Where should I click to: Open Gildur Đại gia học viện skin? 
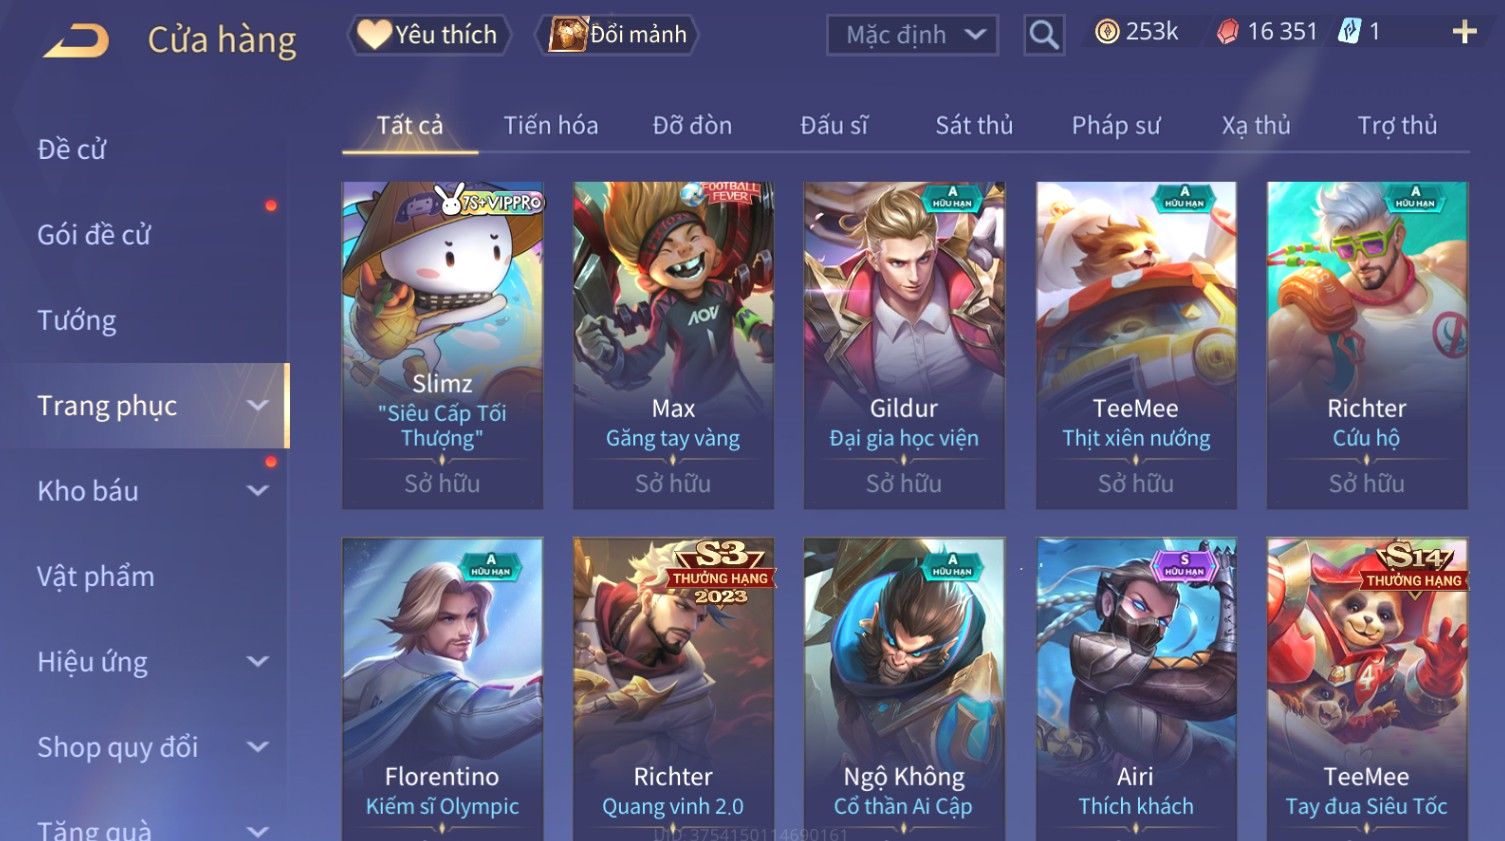(x=904, y=345)
